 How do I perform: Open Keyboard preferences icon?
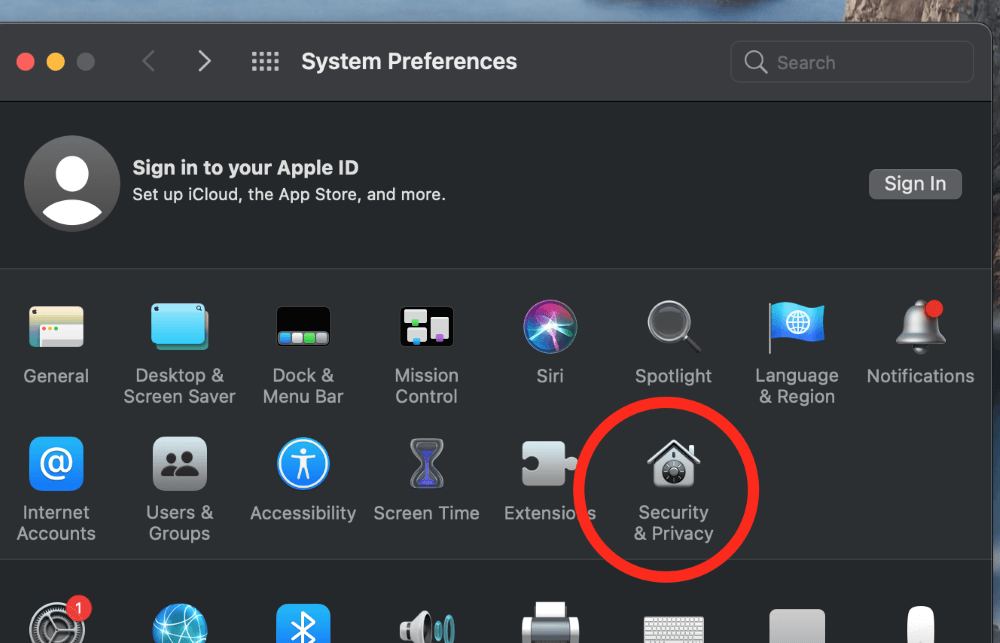673,629
